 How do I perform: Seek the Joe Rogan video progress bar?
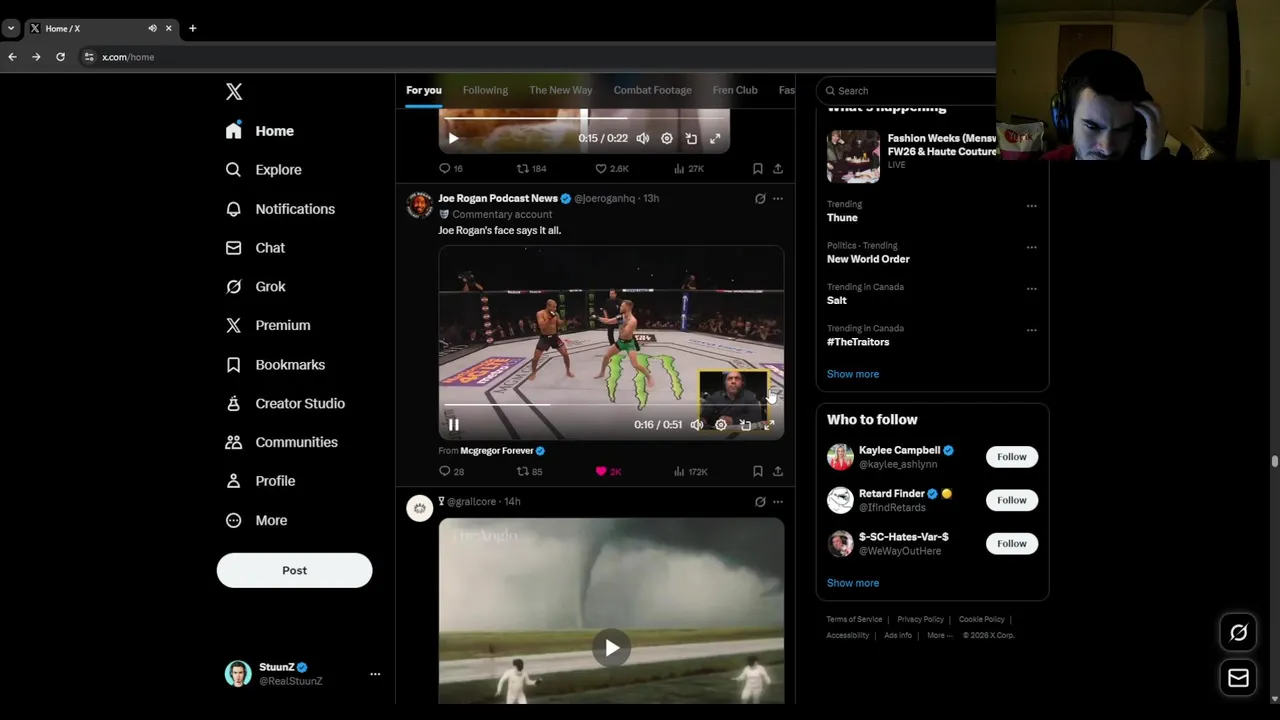pos(611,405)
